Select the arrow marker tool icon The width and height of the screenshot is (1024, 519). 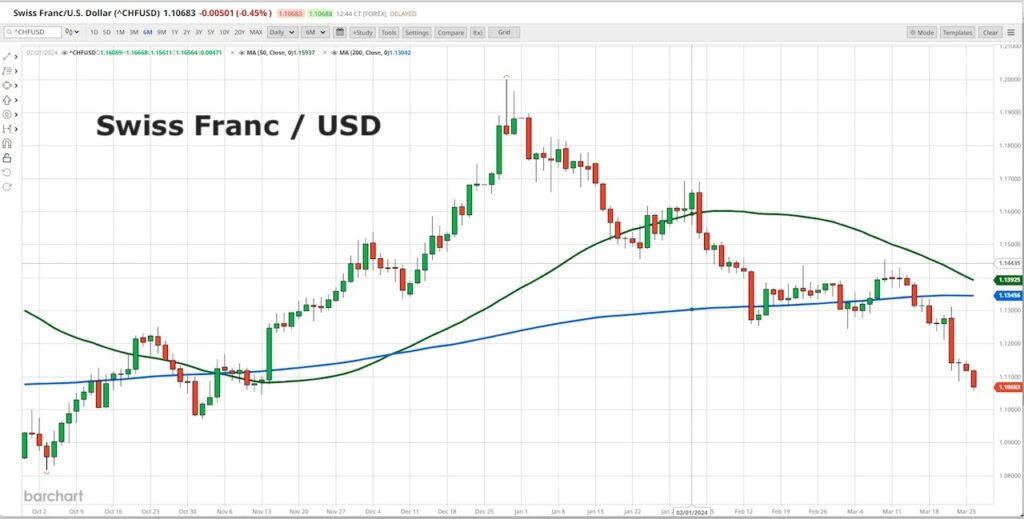pyautogui.click(x=7, y=100)
